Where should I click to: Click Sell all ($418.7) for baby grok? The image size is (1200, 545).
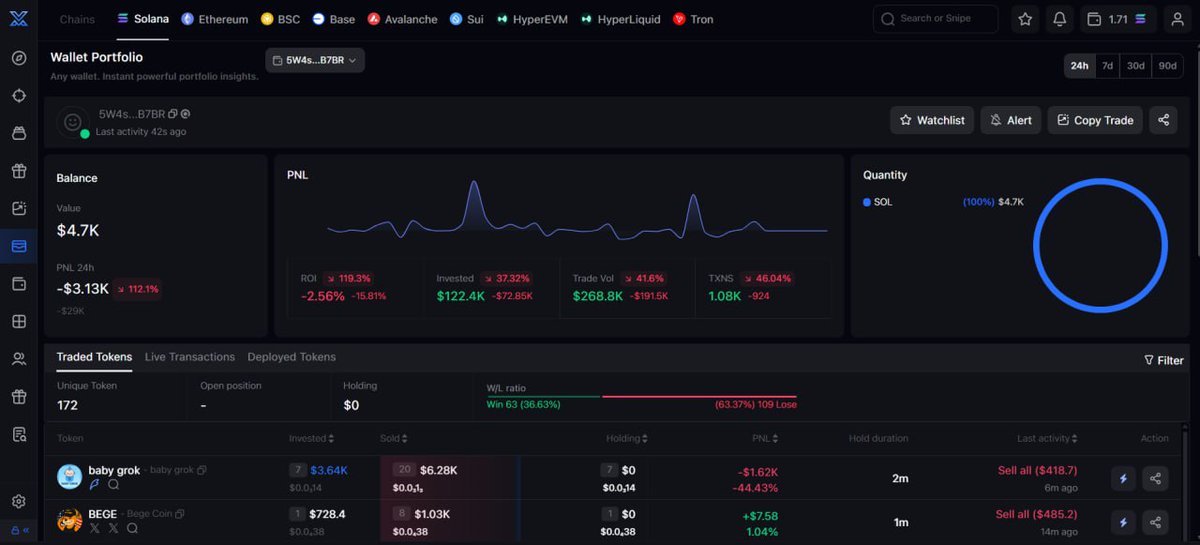pos(1037,470)
